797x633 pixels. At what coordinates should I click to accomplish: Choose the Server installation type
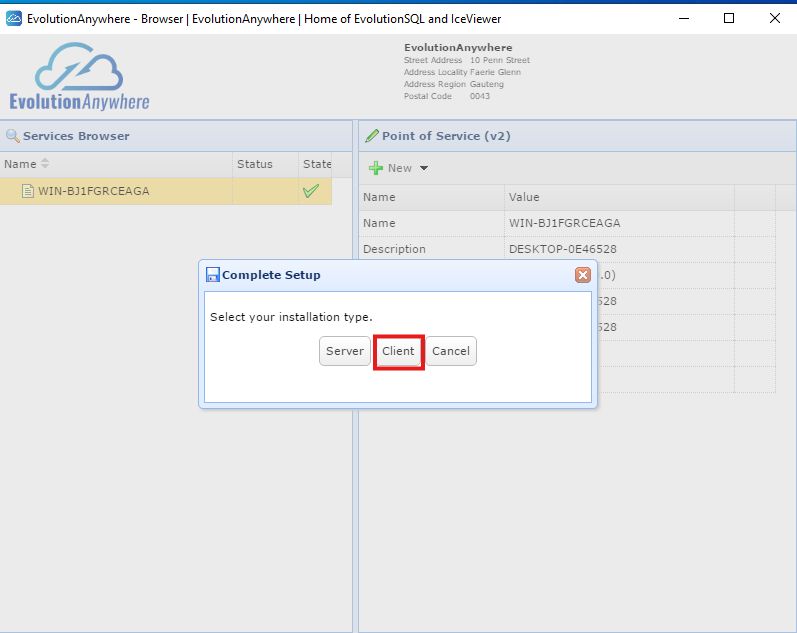coord(345,351)
